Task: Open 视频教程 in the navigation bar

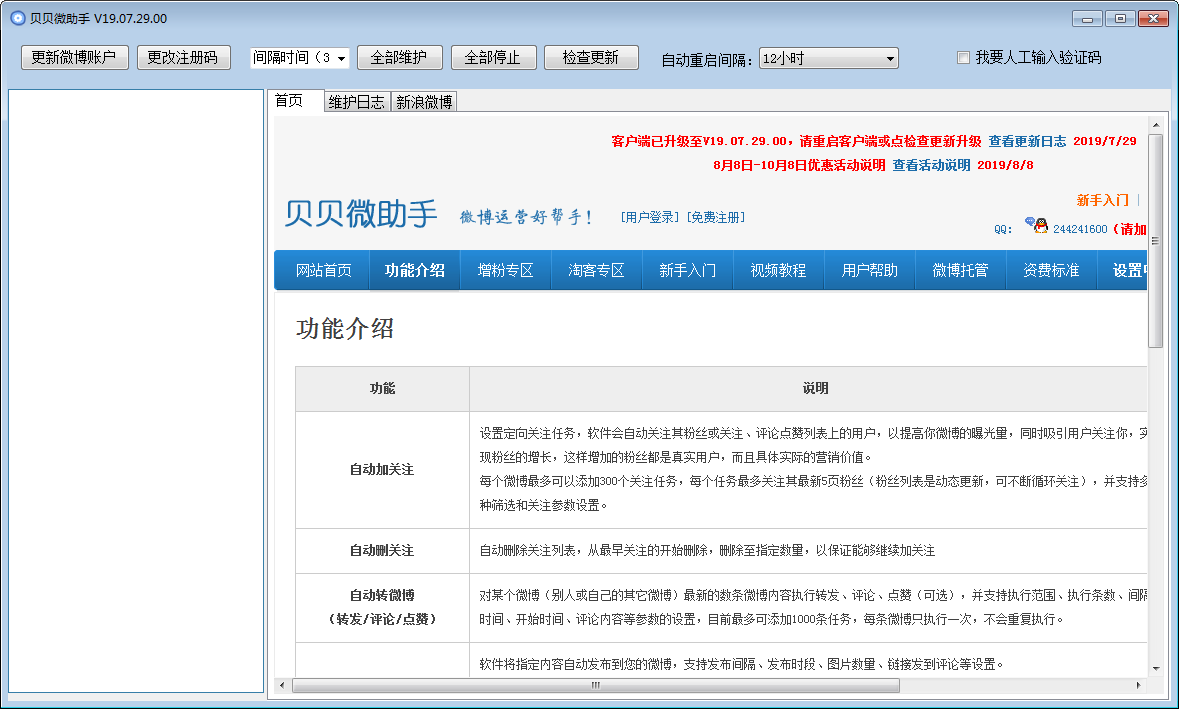Action: [x=778, y=271]
